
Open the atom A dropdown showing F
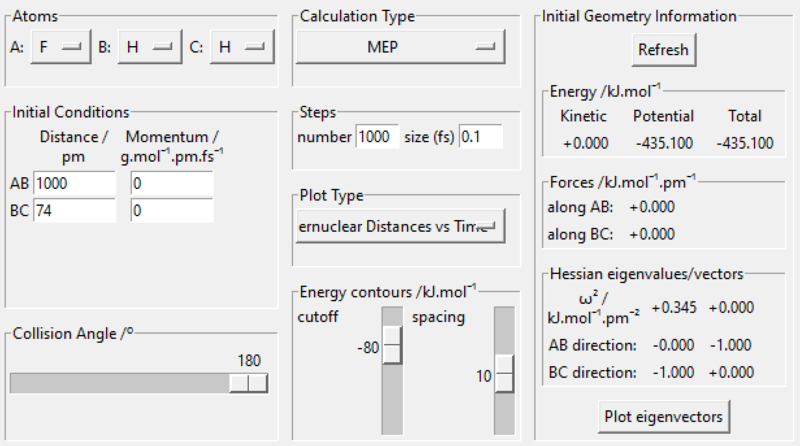pos(60,46)
